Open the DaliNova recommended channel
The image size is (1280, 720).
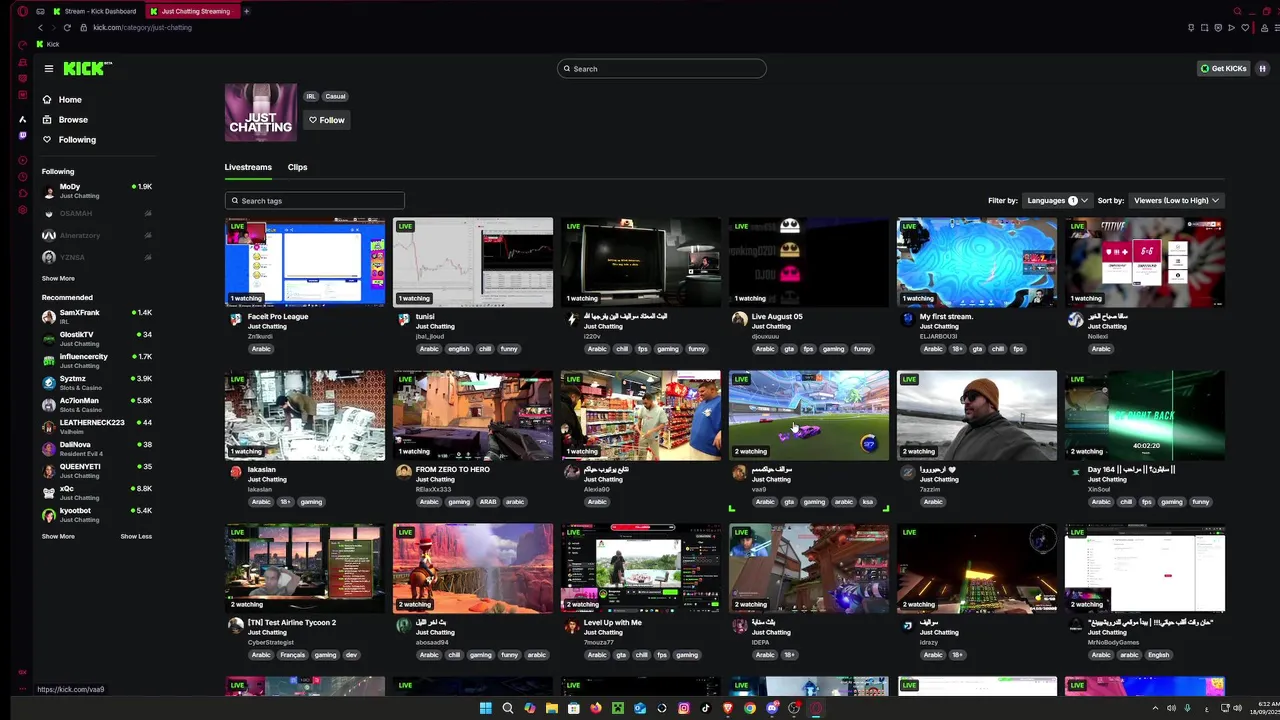tap(97, 449)
